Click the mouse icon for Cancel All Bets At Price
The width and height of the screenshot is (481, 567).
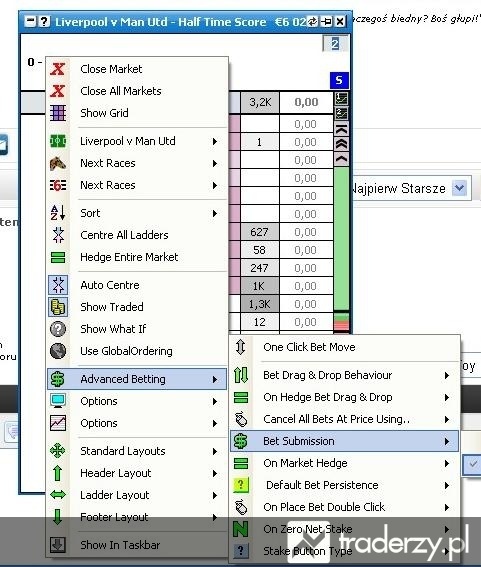pyautogui.click(x=241, y=419)
